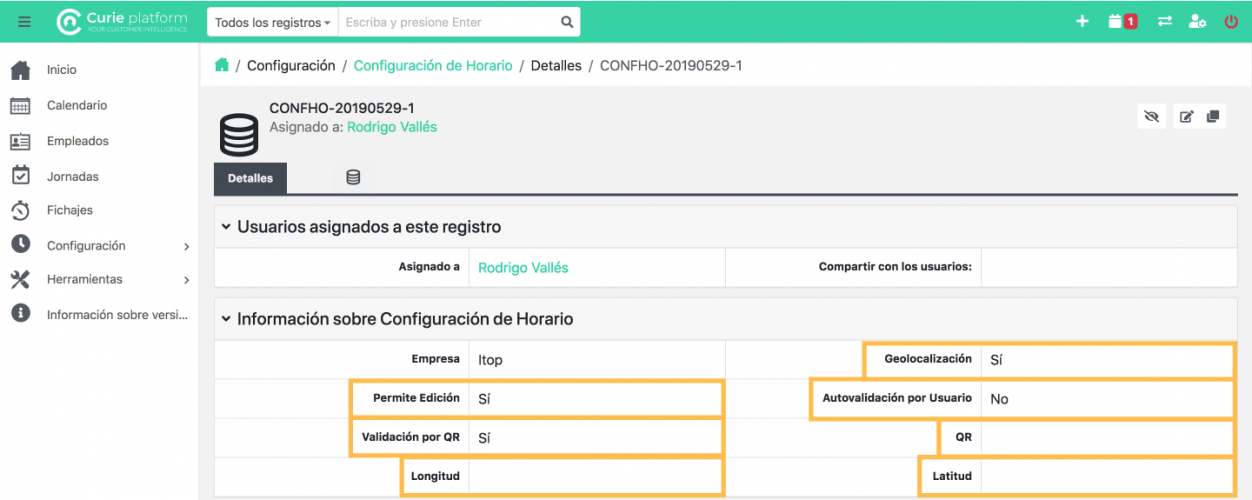This screenshot has height=500, width=1252.
Task: Open the Todos los registros dropdown
Action: click(272, 22)
